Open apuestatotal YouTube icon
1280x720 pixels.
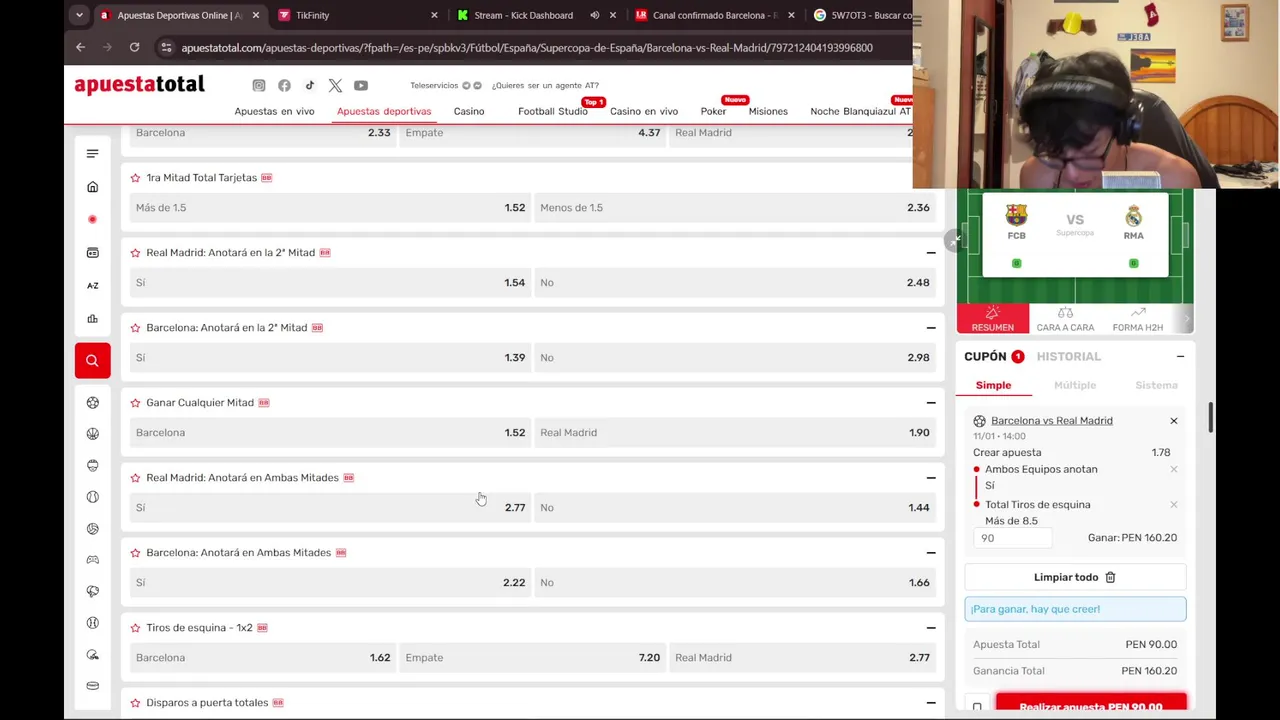pyautogui.click(x=361, y=85)
